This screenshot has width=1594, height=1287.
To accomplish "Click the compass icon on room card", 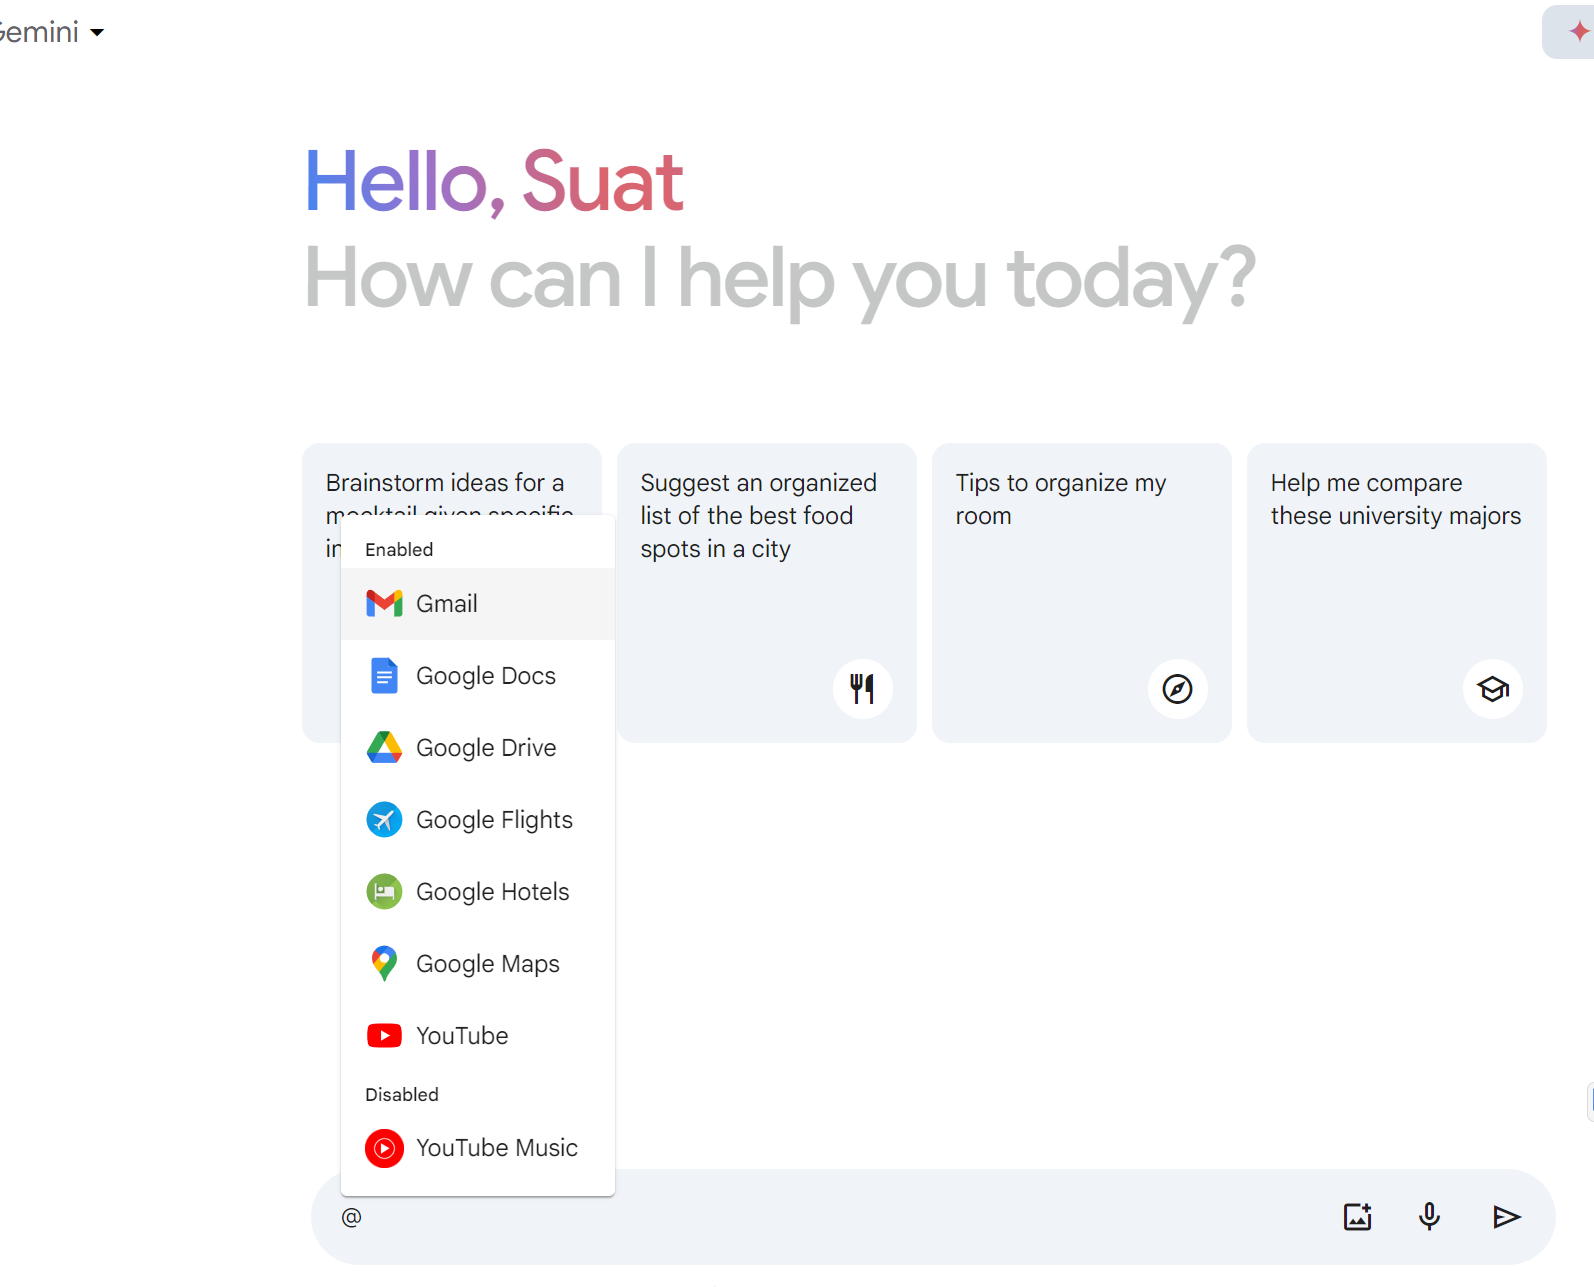I will pos(1178,689).
